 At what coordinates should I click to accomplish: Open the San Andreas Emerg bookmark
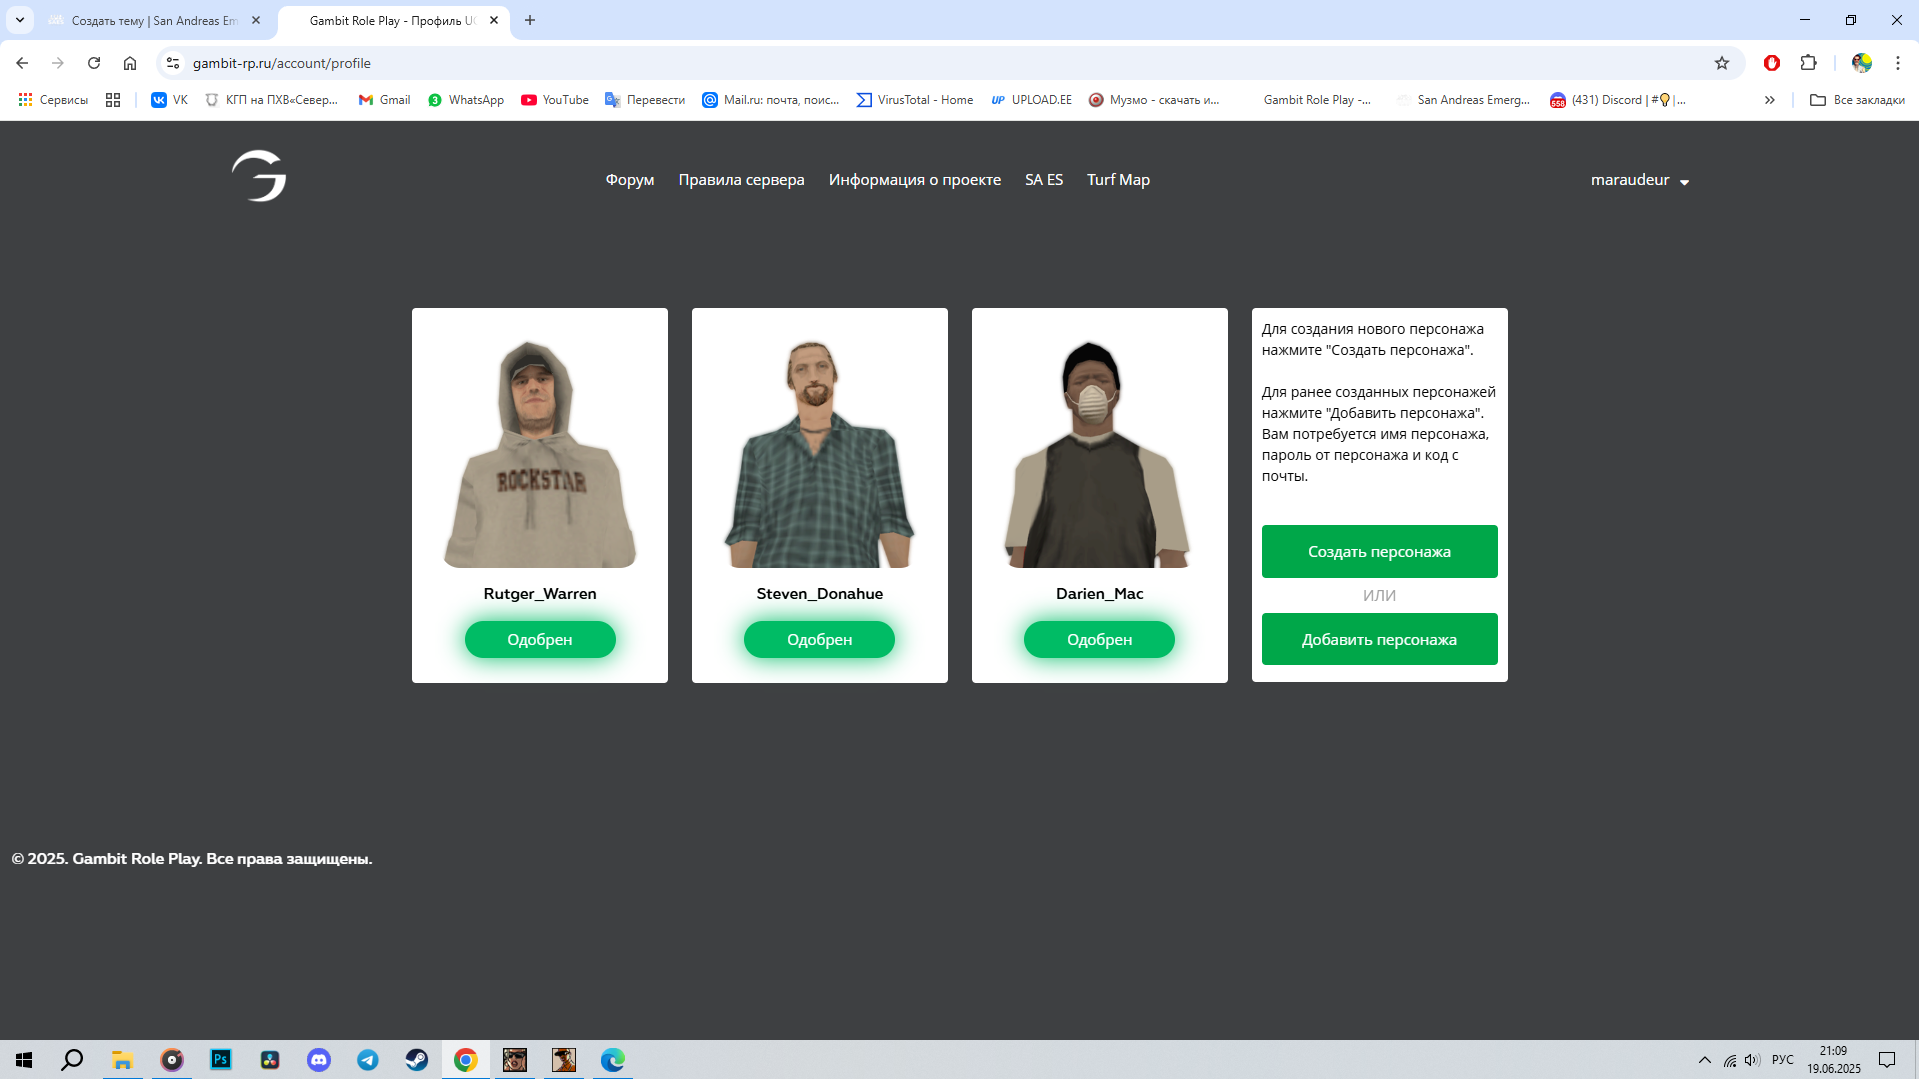click(1463, 100)
